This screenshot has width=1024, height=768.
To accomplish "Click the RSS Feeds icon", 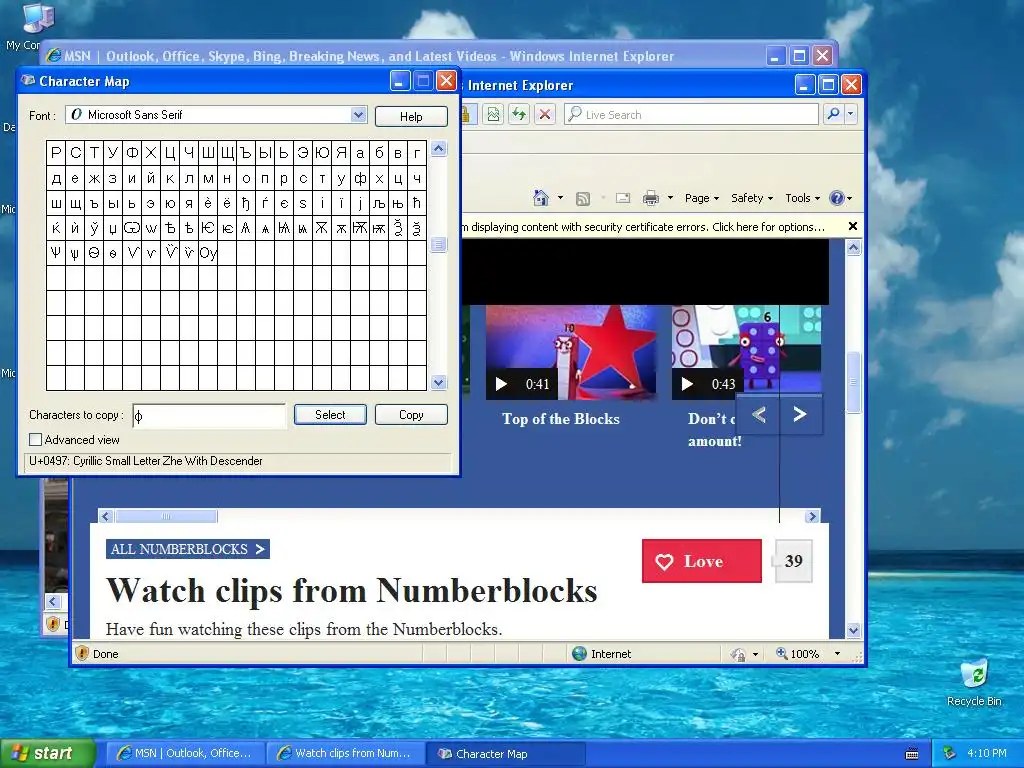I will (x=583, y=199).
